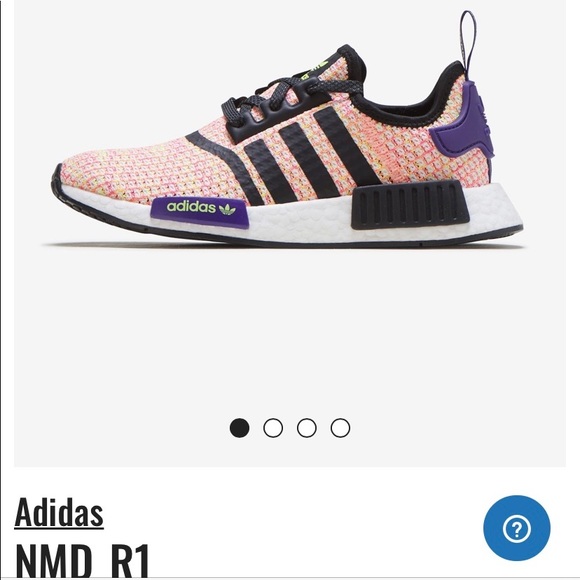580x580 pixels.
Task: Click the black outsole under the toe
Action: [92, 214]
